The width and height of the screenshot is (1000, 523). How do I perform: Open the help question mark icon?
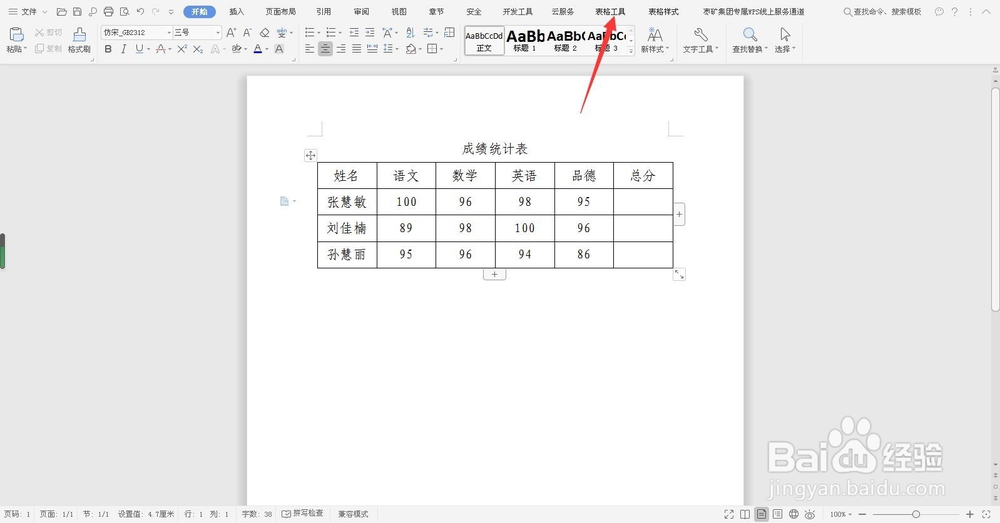(x=955, y=11)
